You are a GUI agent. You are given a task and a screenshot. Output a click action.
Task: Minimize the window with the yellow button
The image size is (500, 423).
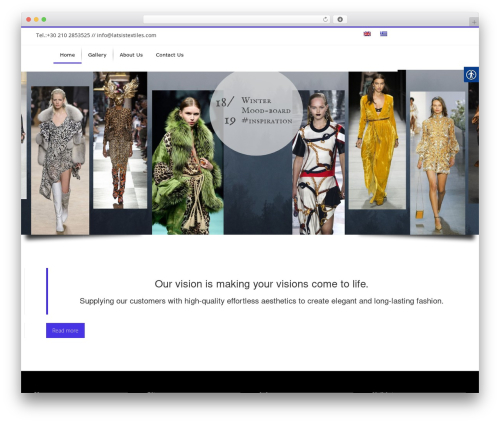point(36,19)
